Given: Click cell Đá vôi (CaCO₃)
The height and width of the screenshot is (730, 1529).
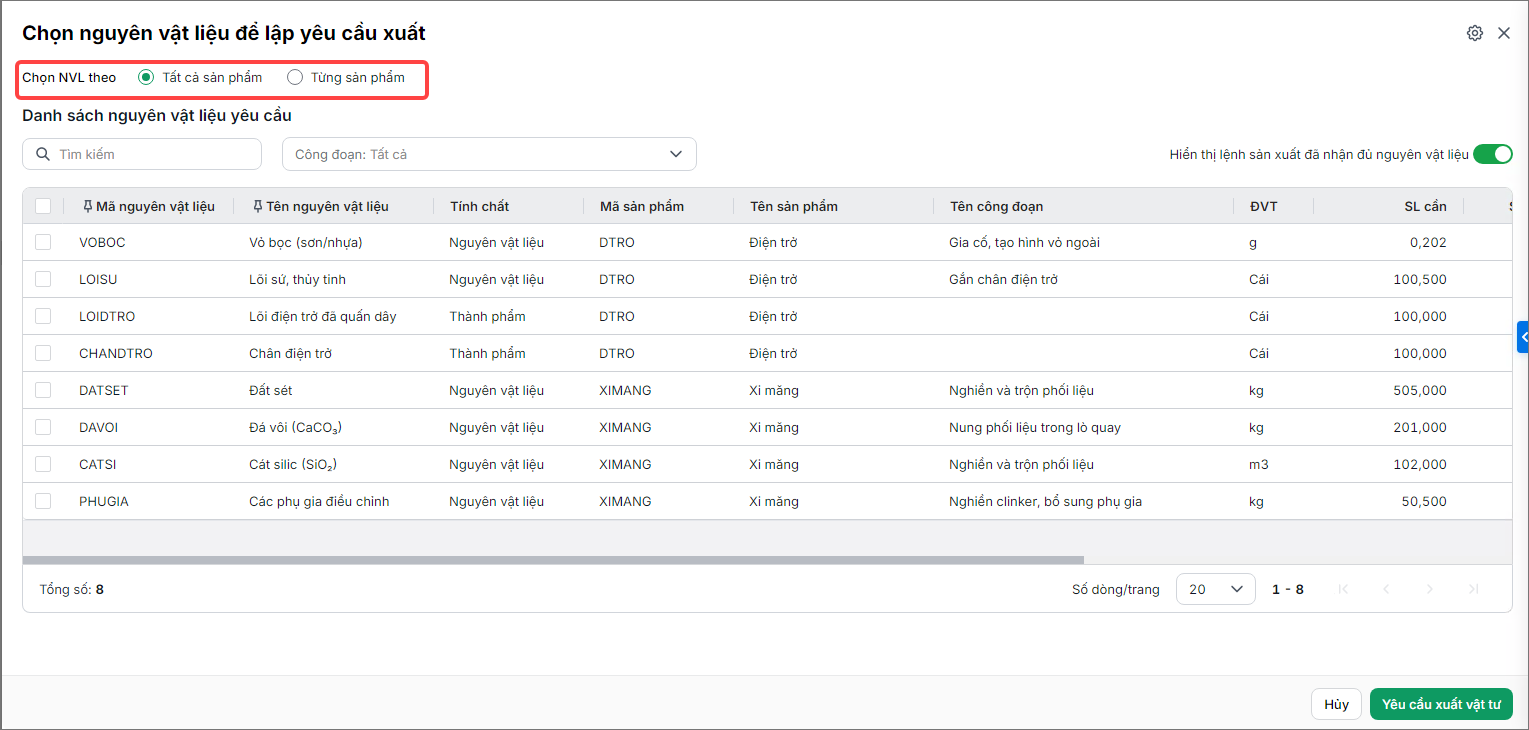Looking at the screenshot, I should tap(296, 427).
